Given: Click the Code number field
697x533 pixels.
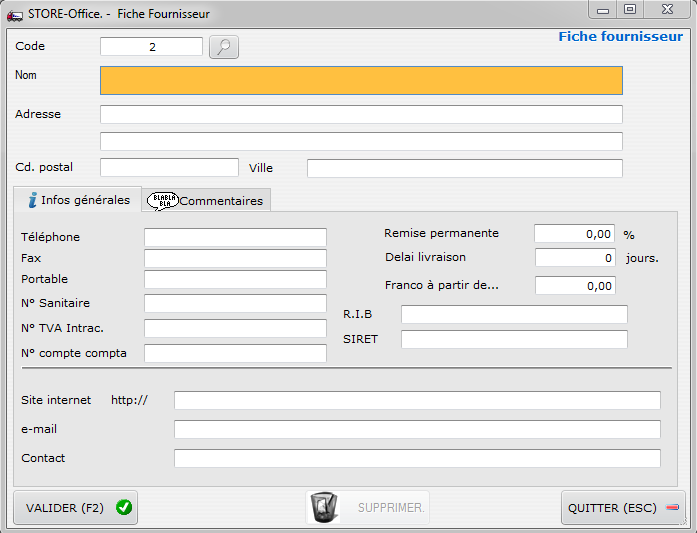Looking at the screenshot, I should pyautogui.click(x=151, y=47).
